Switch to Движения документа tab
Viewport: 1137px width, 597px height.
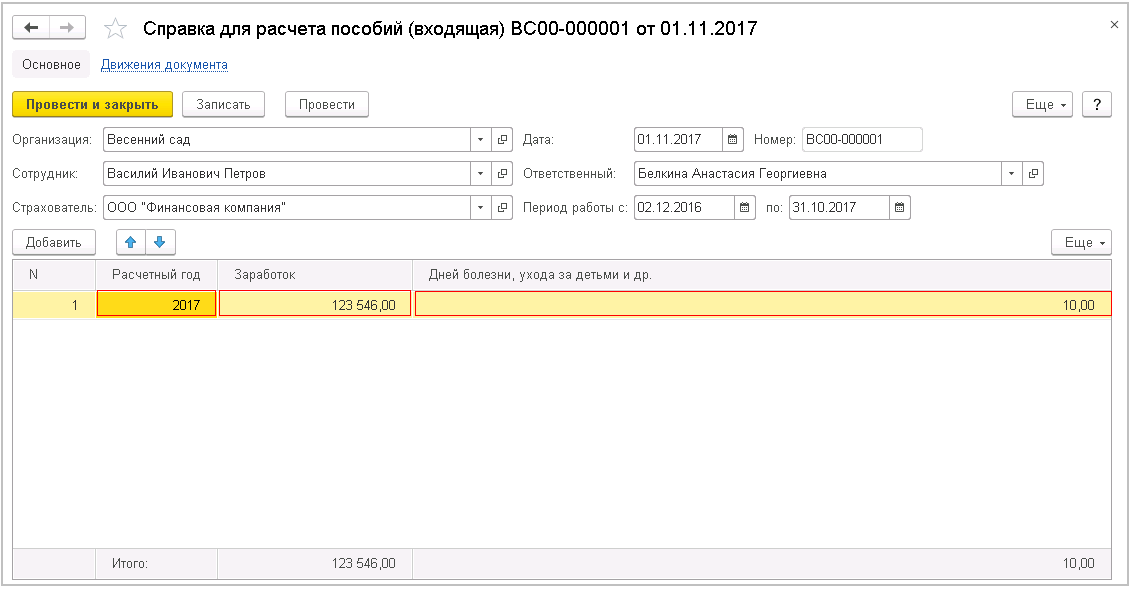164,65
